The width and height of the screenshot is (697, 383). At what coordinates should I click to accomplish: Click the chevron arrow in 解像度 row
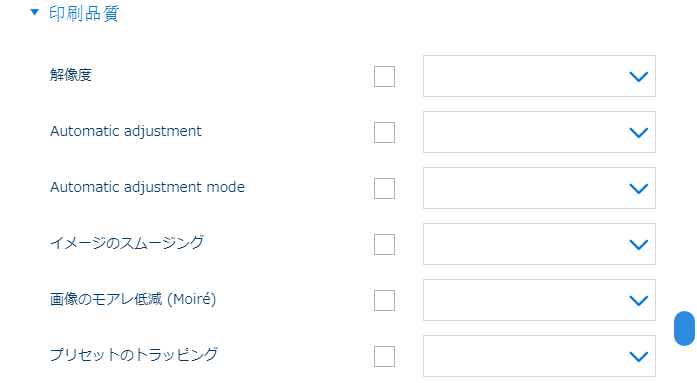coord(639,77)
